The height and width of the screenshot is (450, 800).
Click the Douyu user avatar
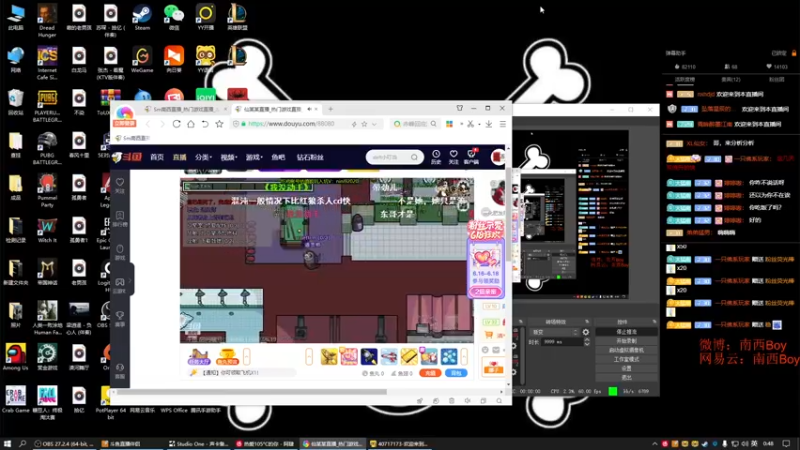(497, 157)
